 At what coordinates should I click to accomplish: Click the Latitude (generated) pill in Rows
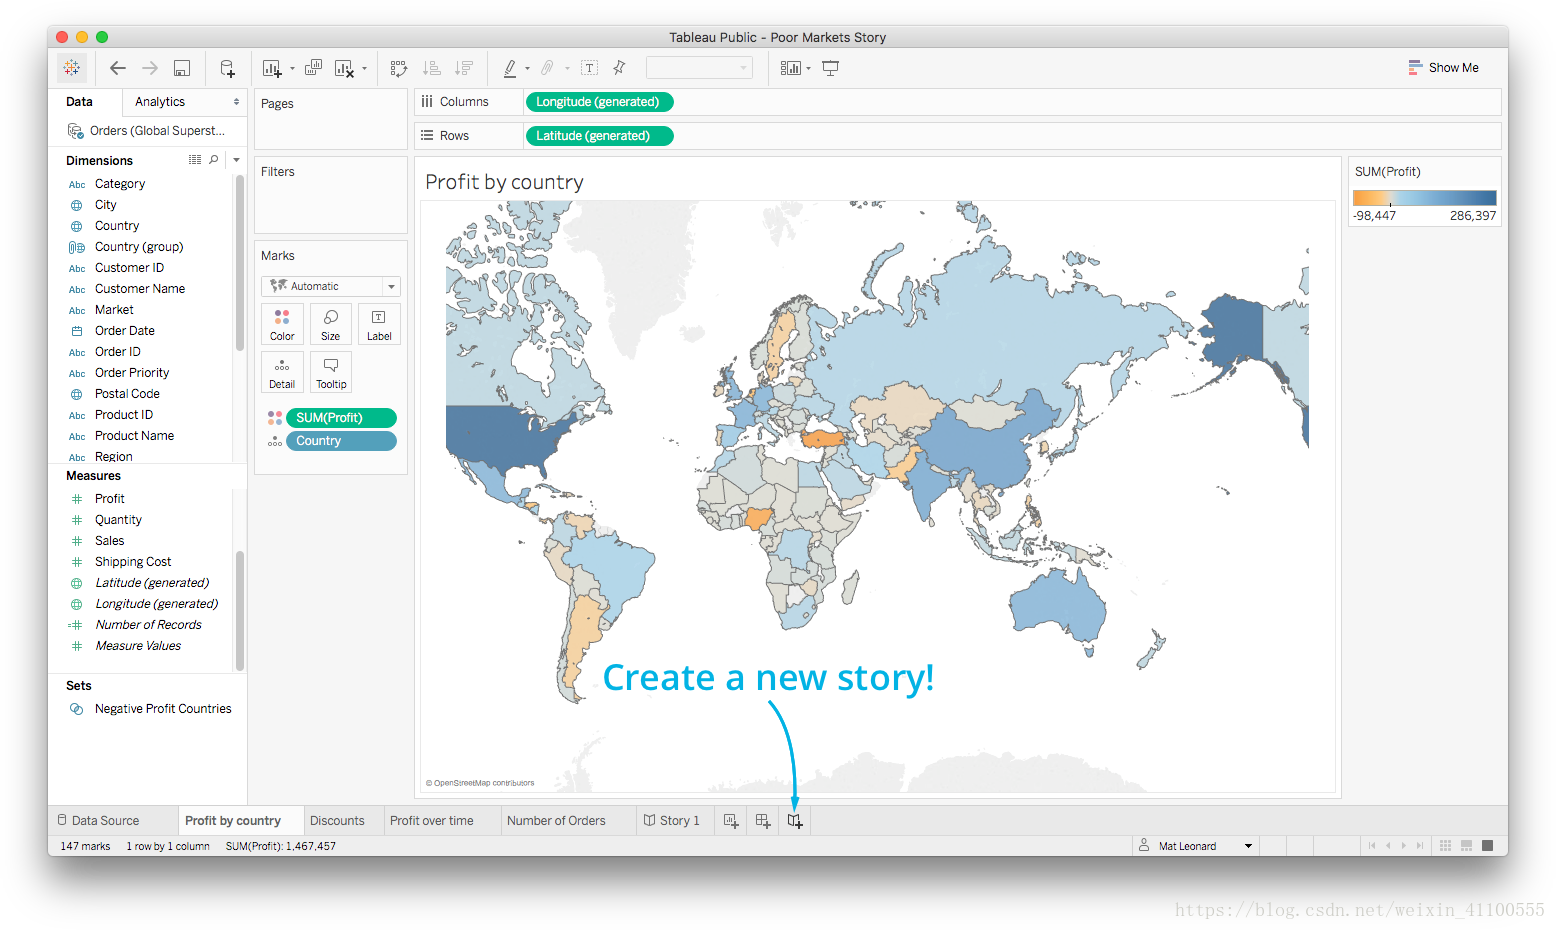pyautogui.click(x=598, y=136)
